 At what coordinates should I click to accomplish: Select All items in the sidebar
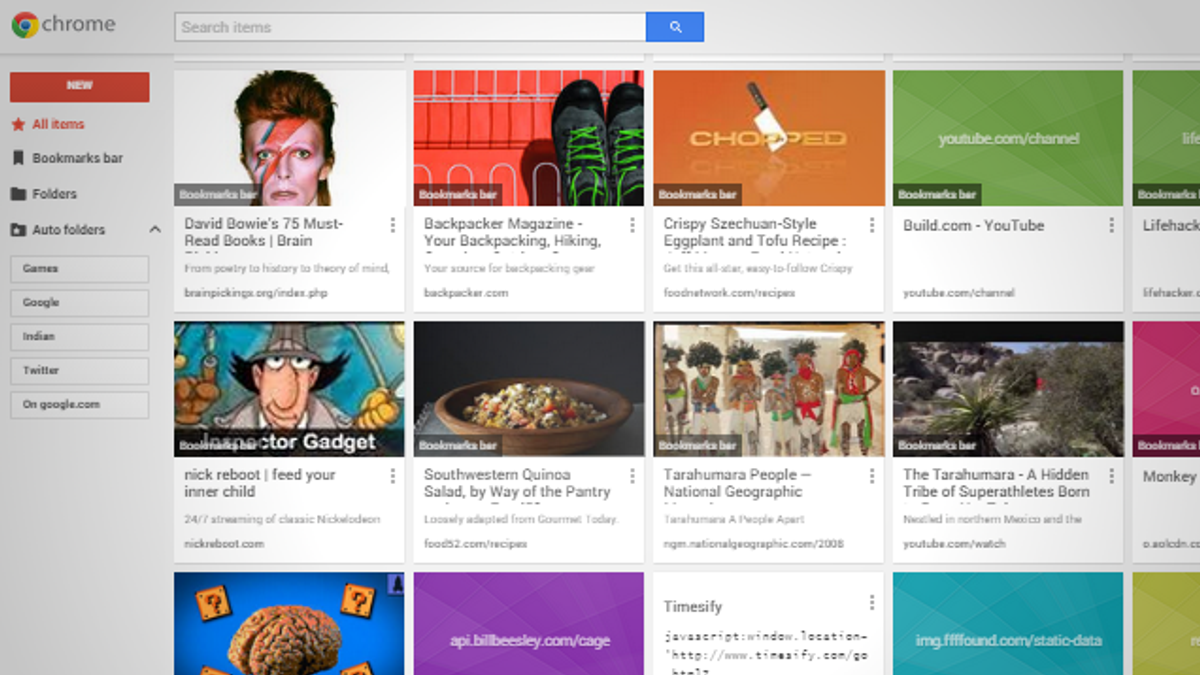pyautogui.click(x=58, y=124)
